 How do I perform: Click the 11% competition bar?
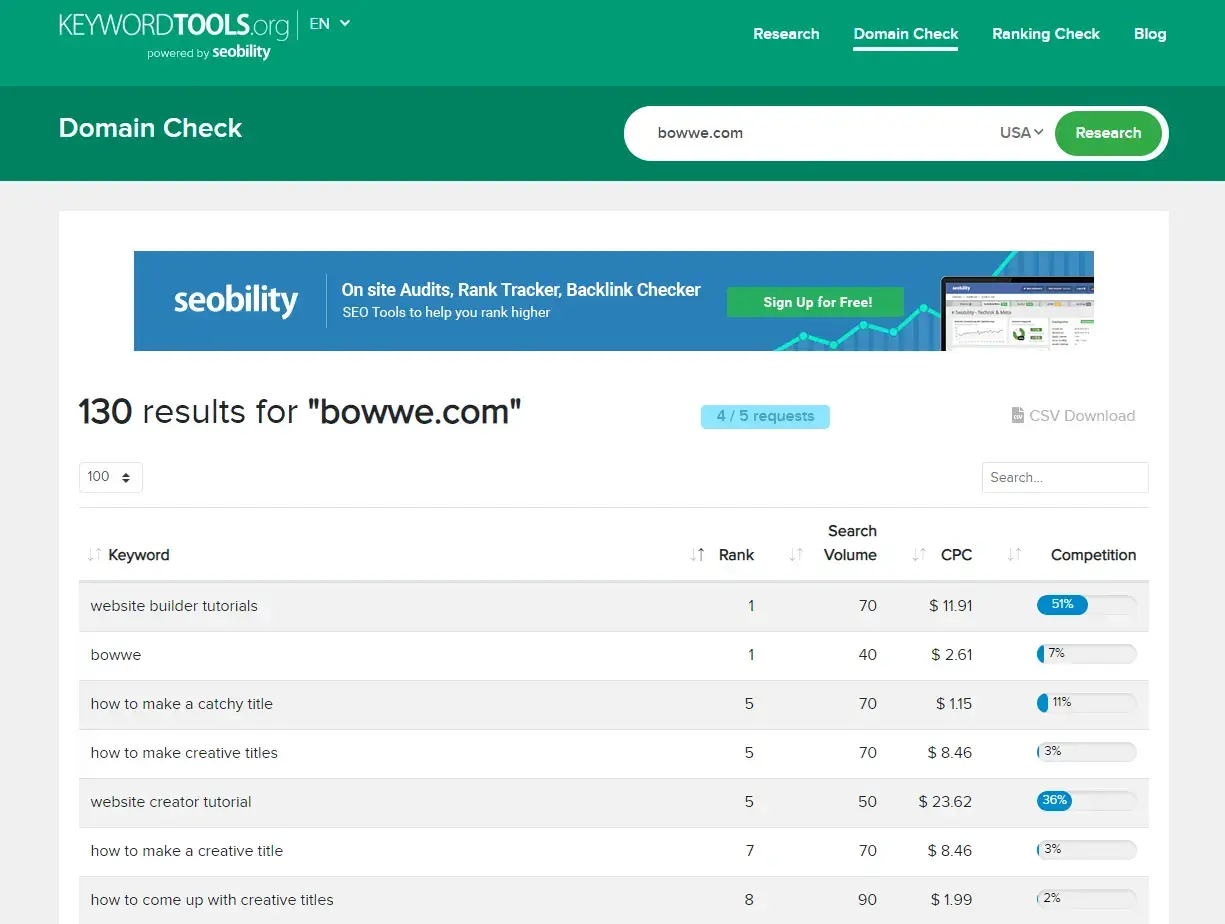pyautogui.click(x=1087, y=703)
